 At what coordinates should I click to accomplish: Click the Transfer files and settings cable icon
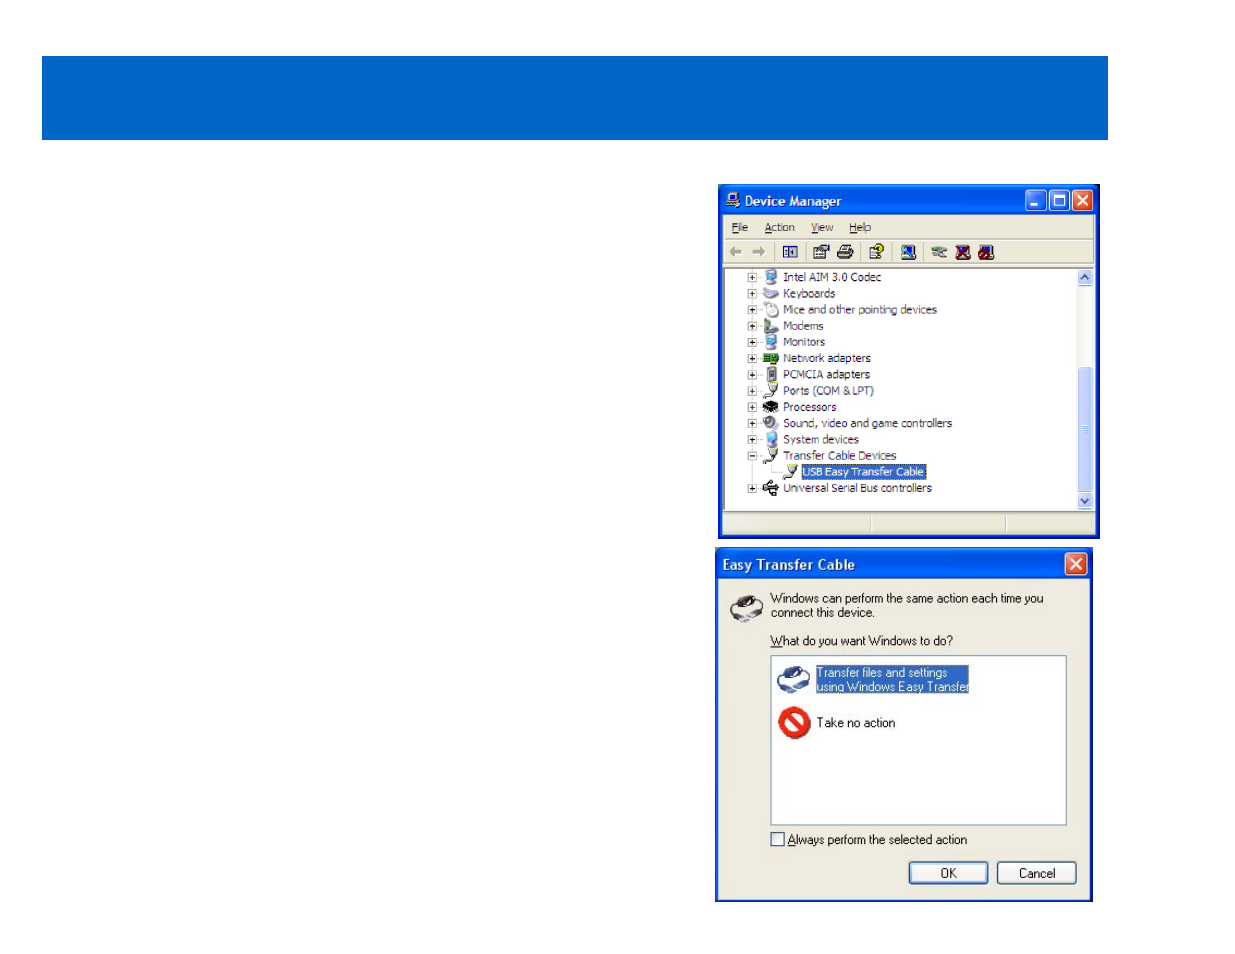pyautogui.click(x=794, y=679)
